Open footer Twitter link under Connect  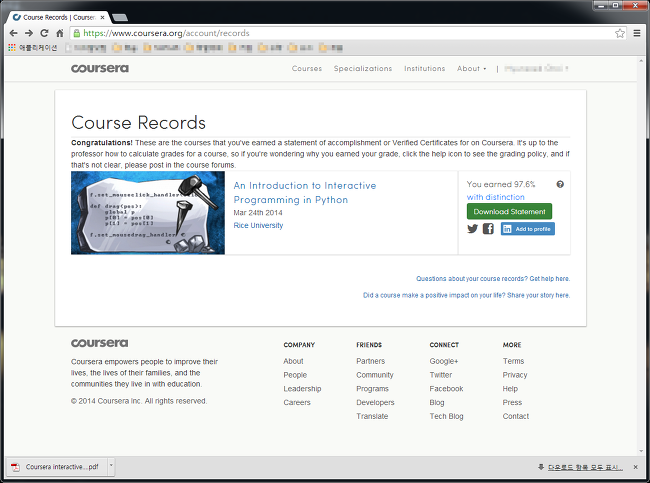[441, 375]
